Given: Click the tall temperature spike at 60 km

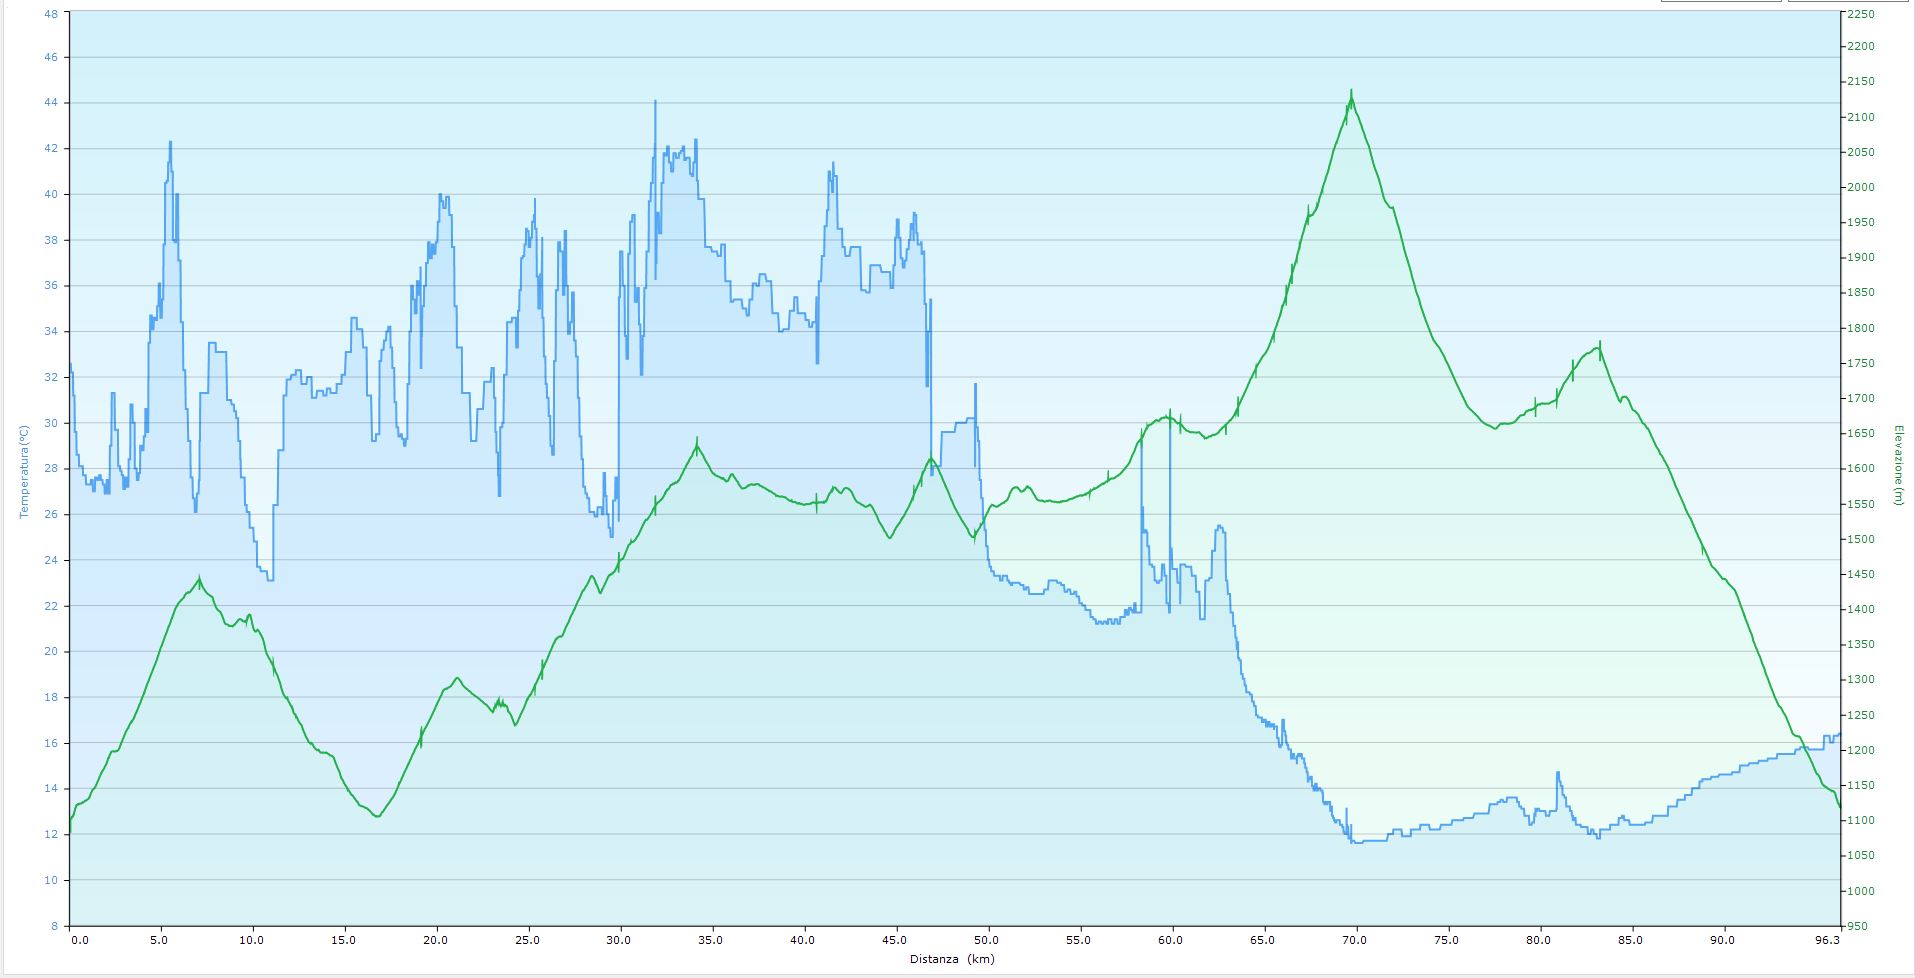Looking at the screenshot, I should [1169, 412].
